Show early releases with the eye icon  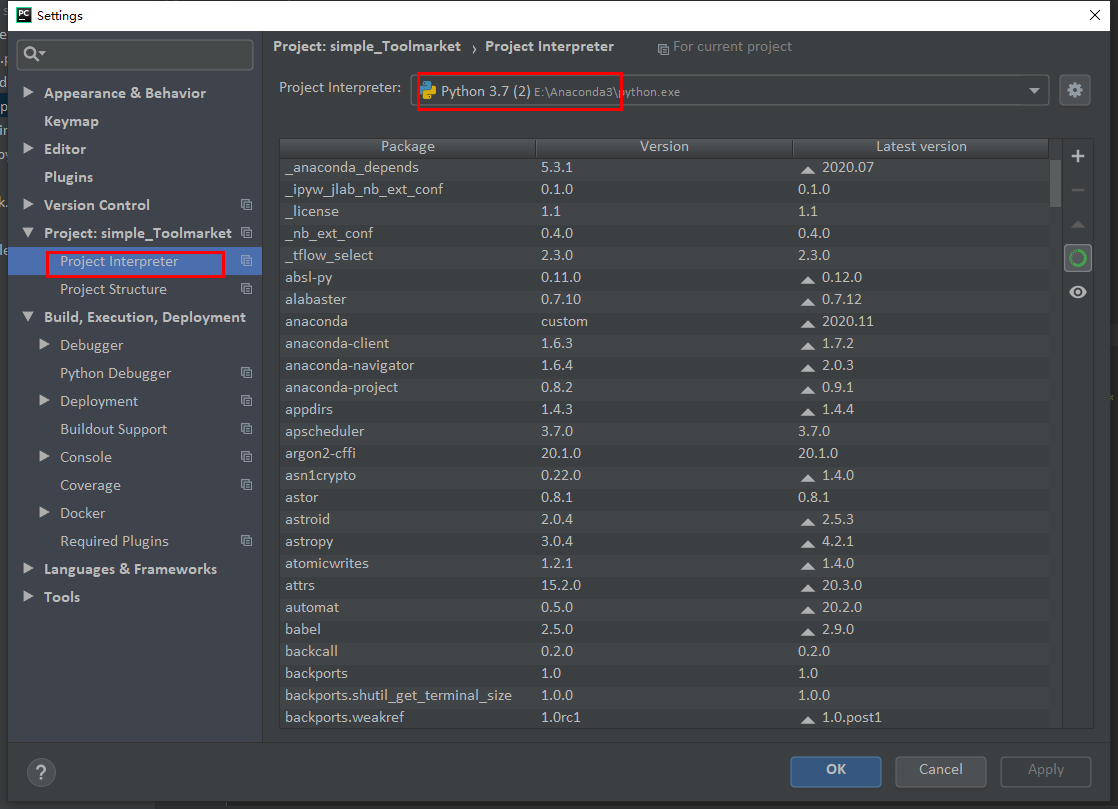pyautogui.click(x=1077, y=292)
